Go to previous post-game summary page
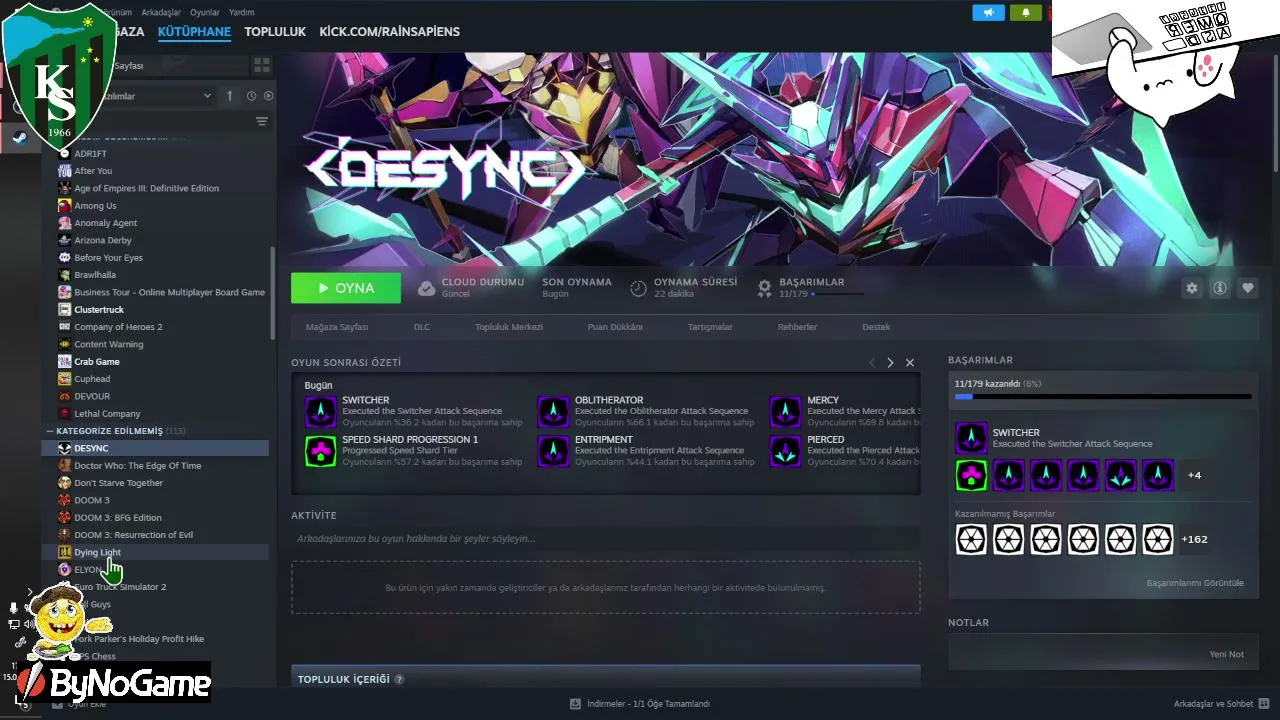The height and width of the screenshot is (720, 1280). [871, 362]
